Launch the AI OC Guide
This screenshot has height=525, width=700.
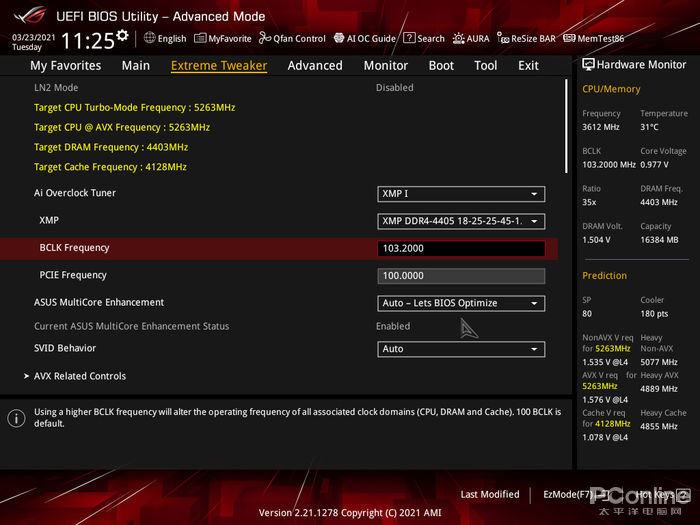tap(365, 38)
